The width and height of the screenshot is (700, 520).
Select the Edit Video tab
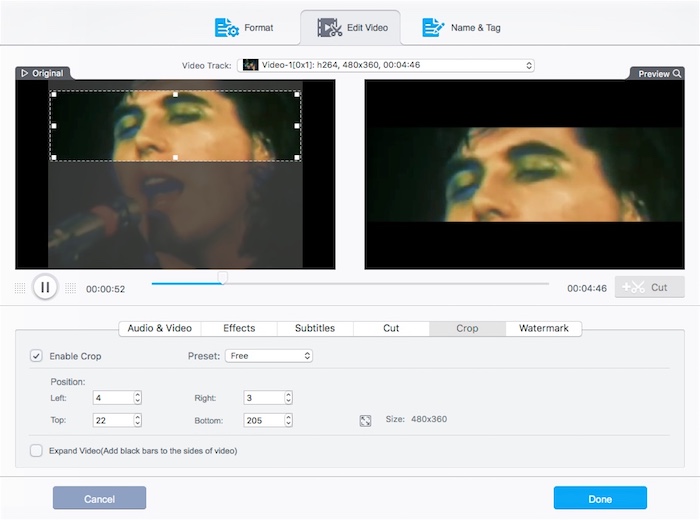pyautogui.click(x=351, y=28)
